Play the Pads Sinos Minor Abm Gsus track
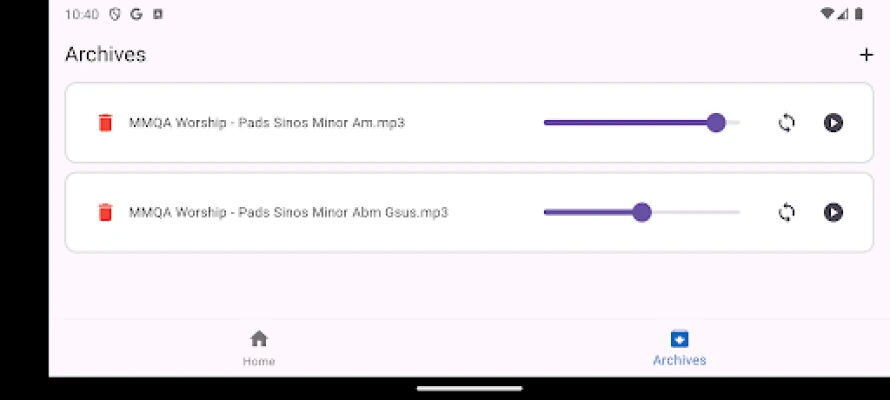Viewport: 890px width, 400px height. click(833, 212)
